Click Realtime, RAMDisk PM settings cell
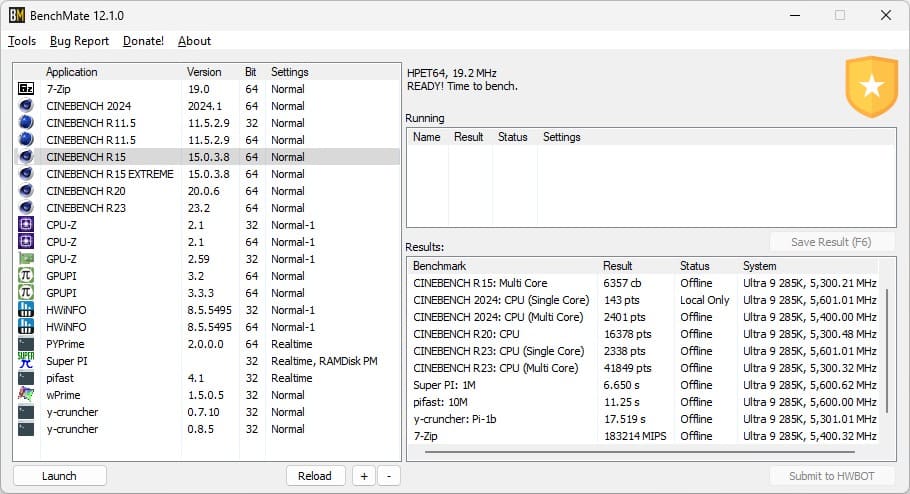 tap(324, 361)
